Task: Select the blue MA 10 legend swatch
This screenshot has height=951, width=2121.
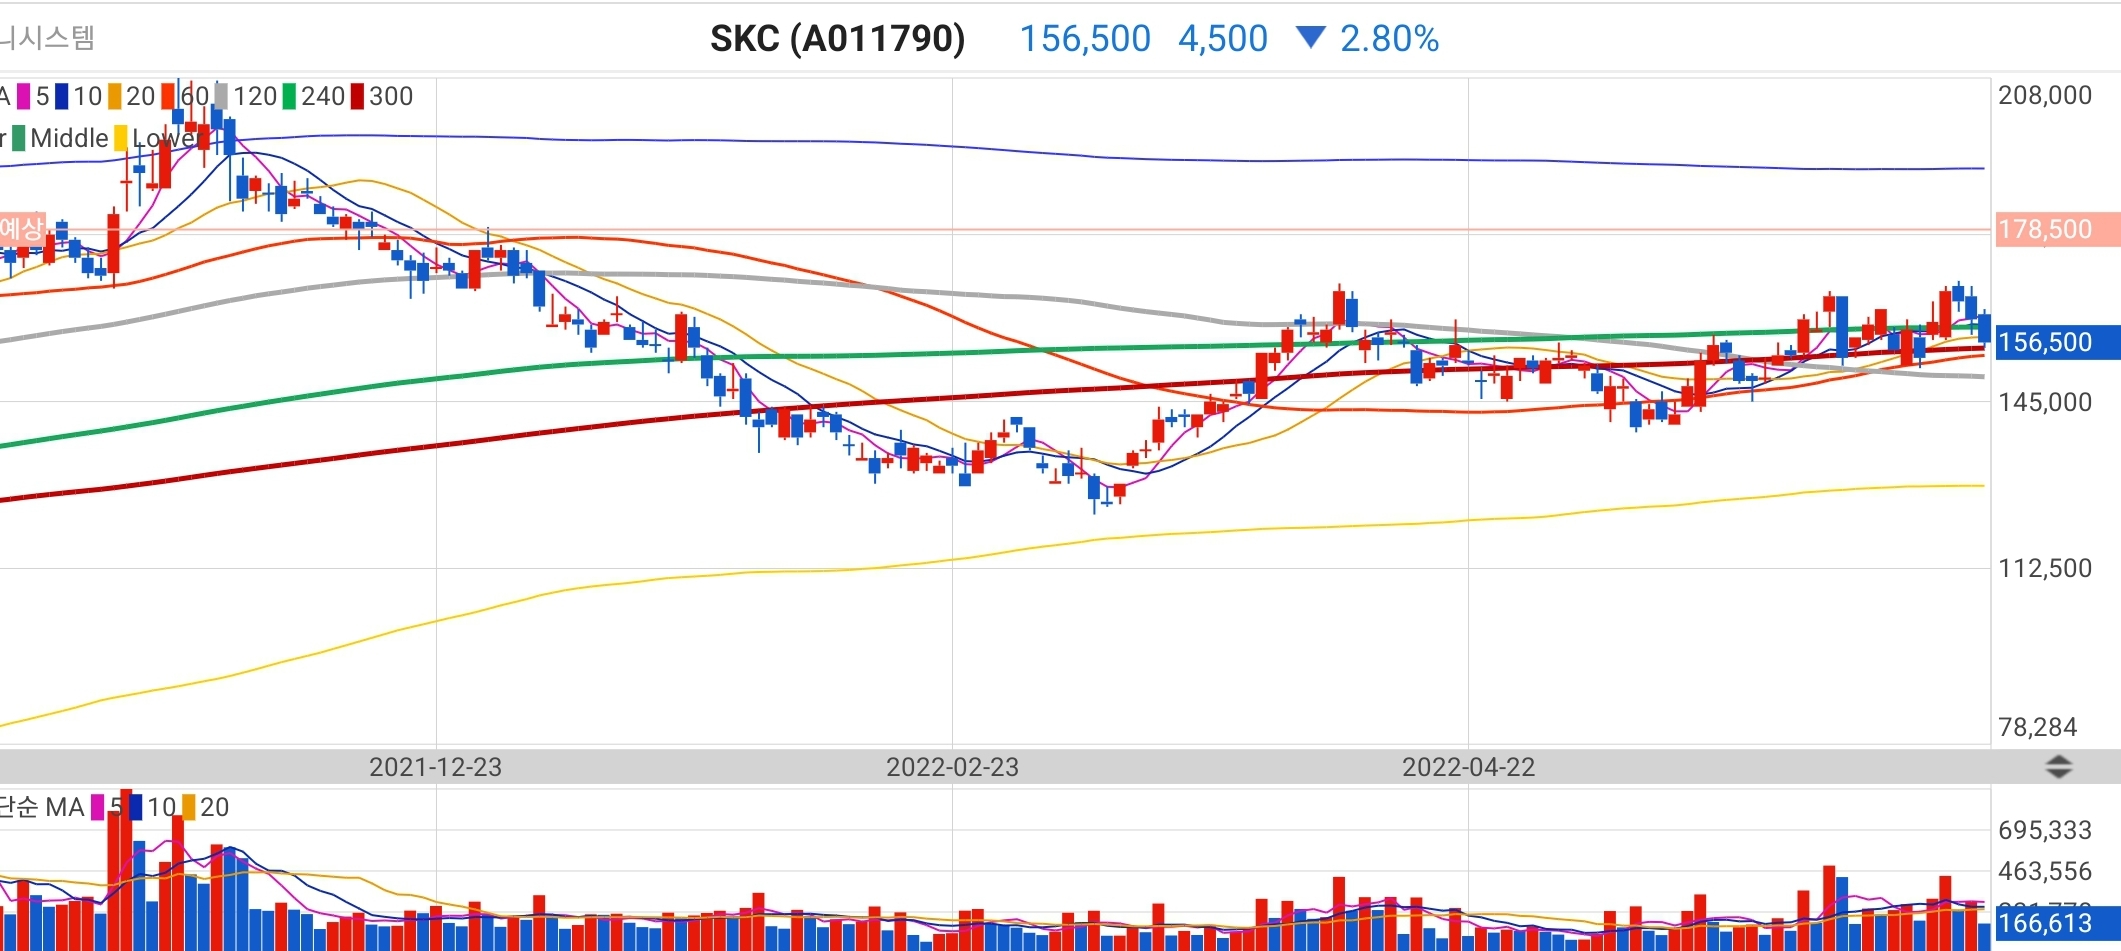Action: pyautogui.click(x=62, y=96)
